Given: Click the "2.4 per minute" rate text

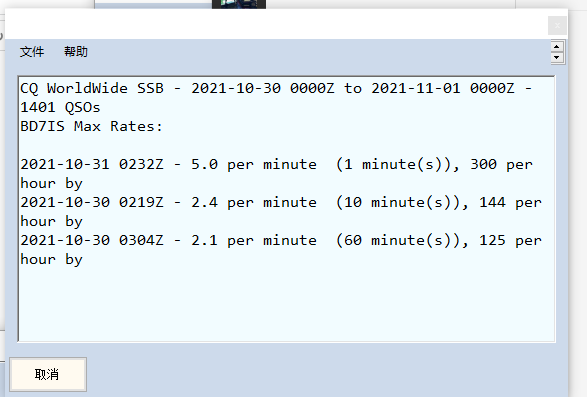Looking at the screenshot, I should (x=254, y=202).
